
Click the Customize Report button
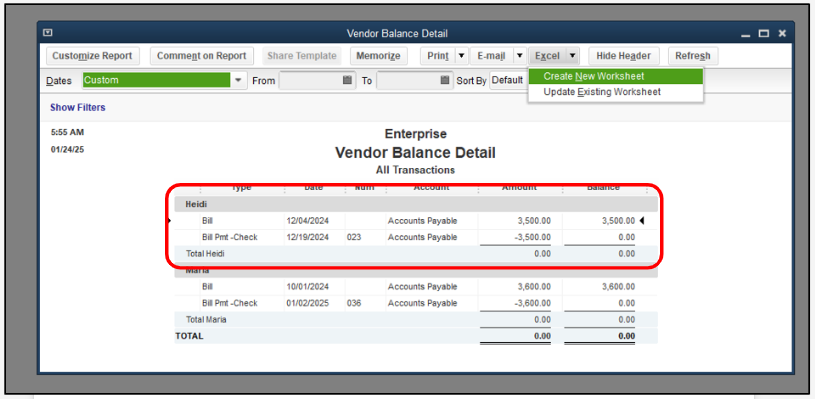coord(93,56)
